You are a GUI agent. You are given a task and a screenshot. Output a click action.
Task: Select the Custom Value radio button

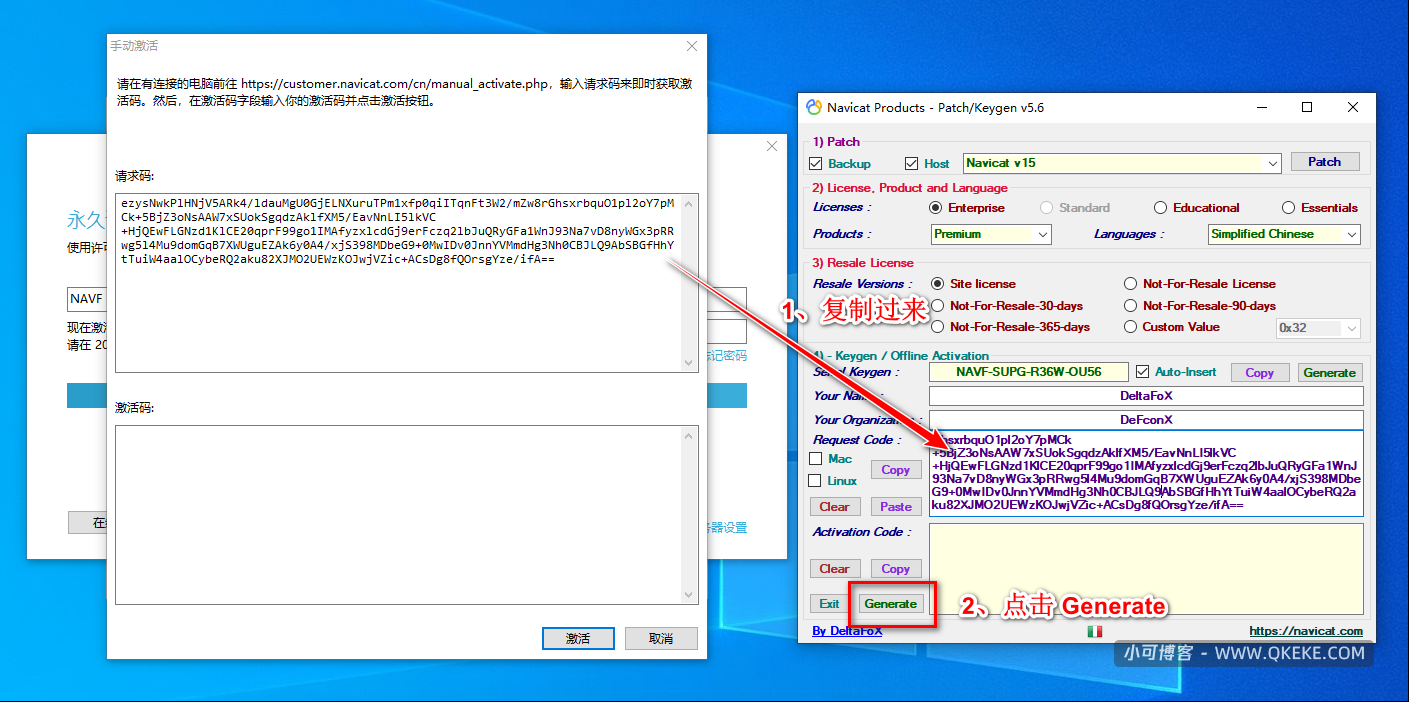[x=1130, y=327]
